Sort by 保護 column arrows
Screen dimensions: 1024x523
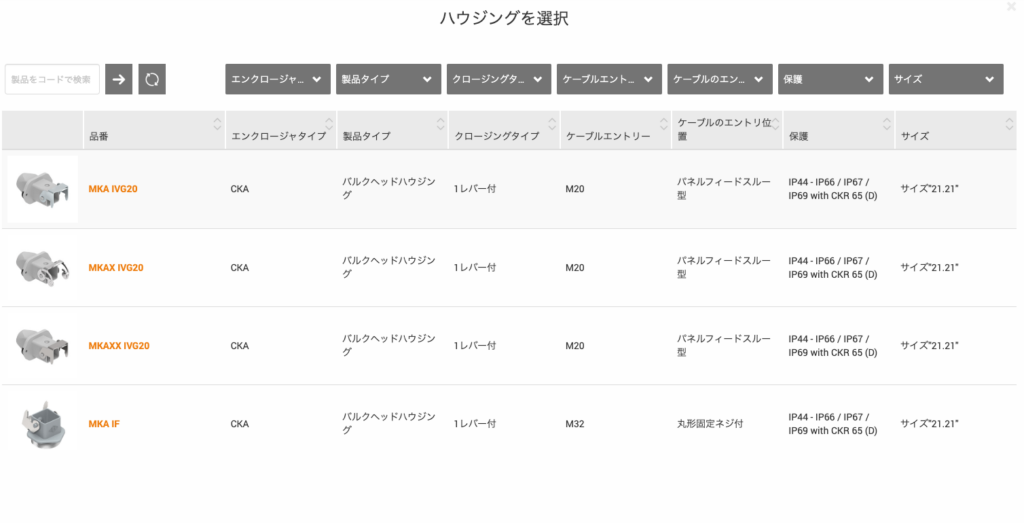point(887,123)
